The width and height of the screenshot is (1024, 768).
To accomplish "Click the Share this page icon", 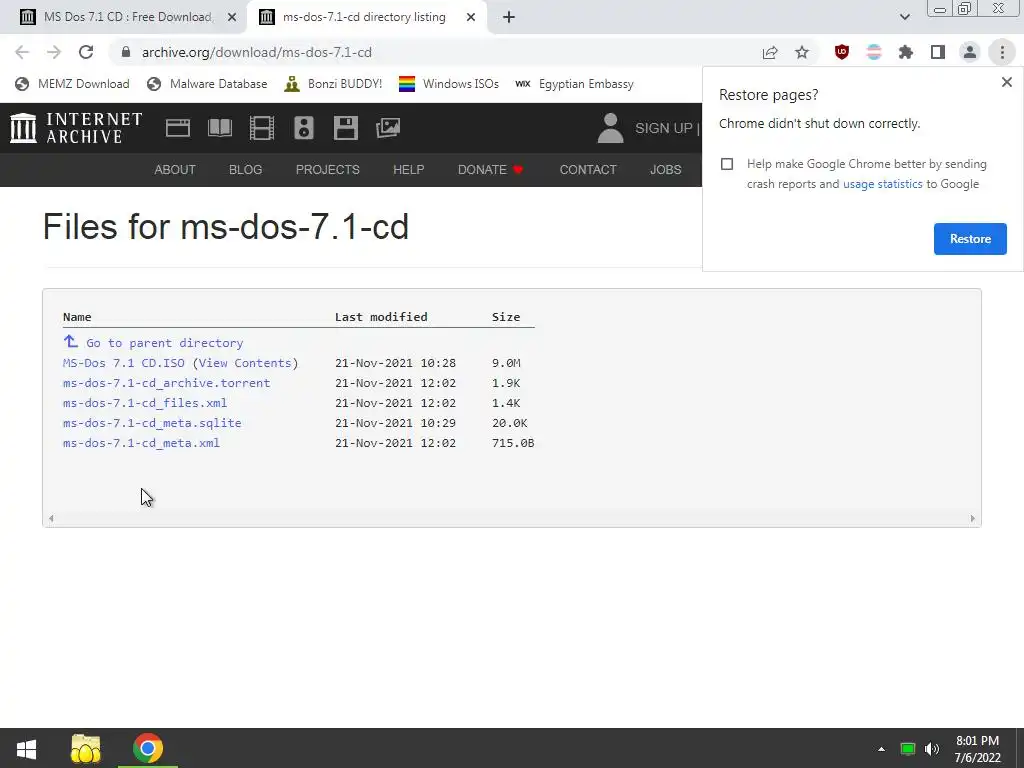I will (x=771, y=52).
